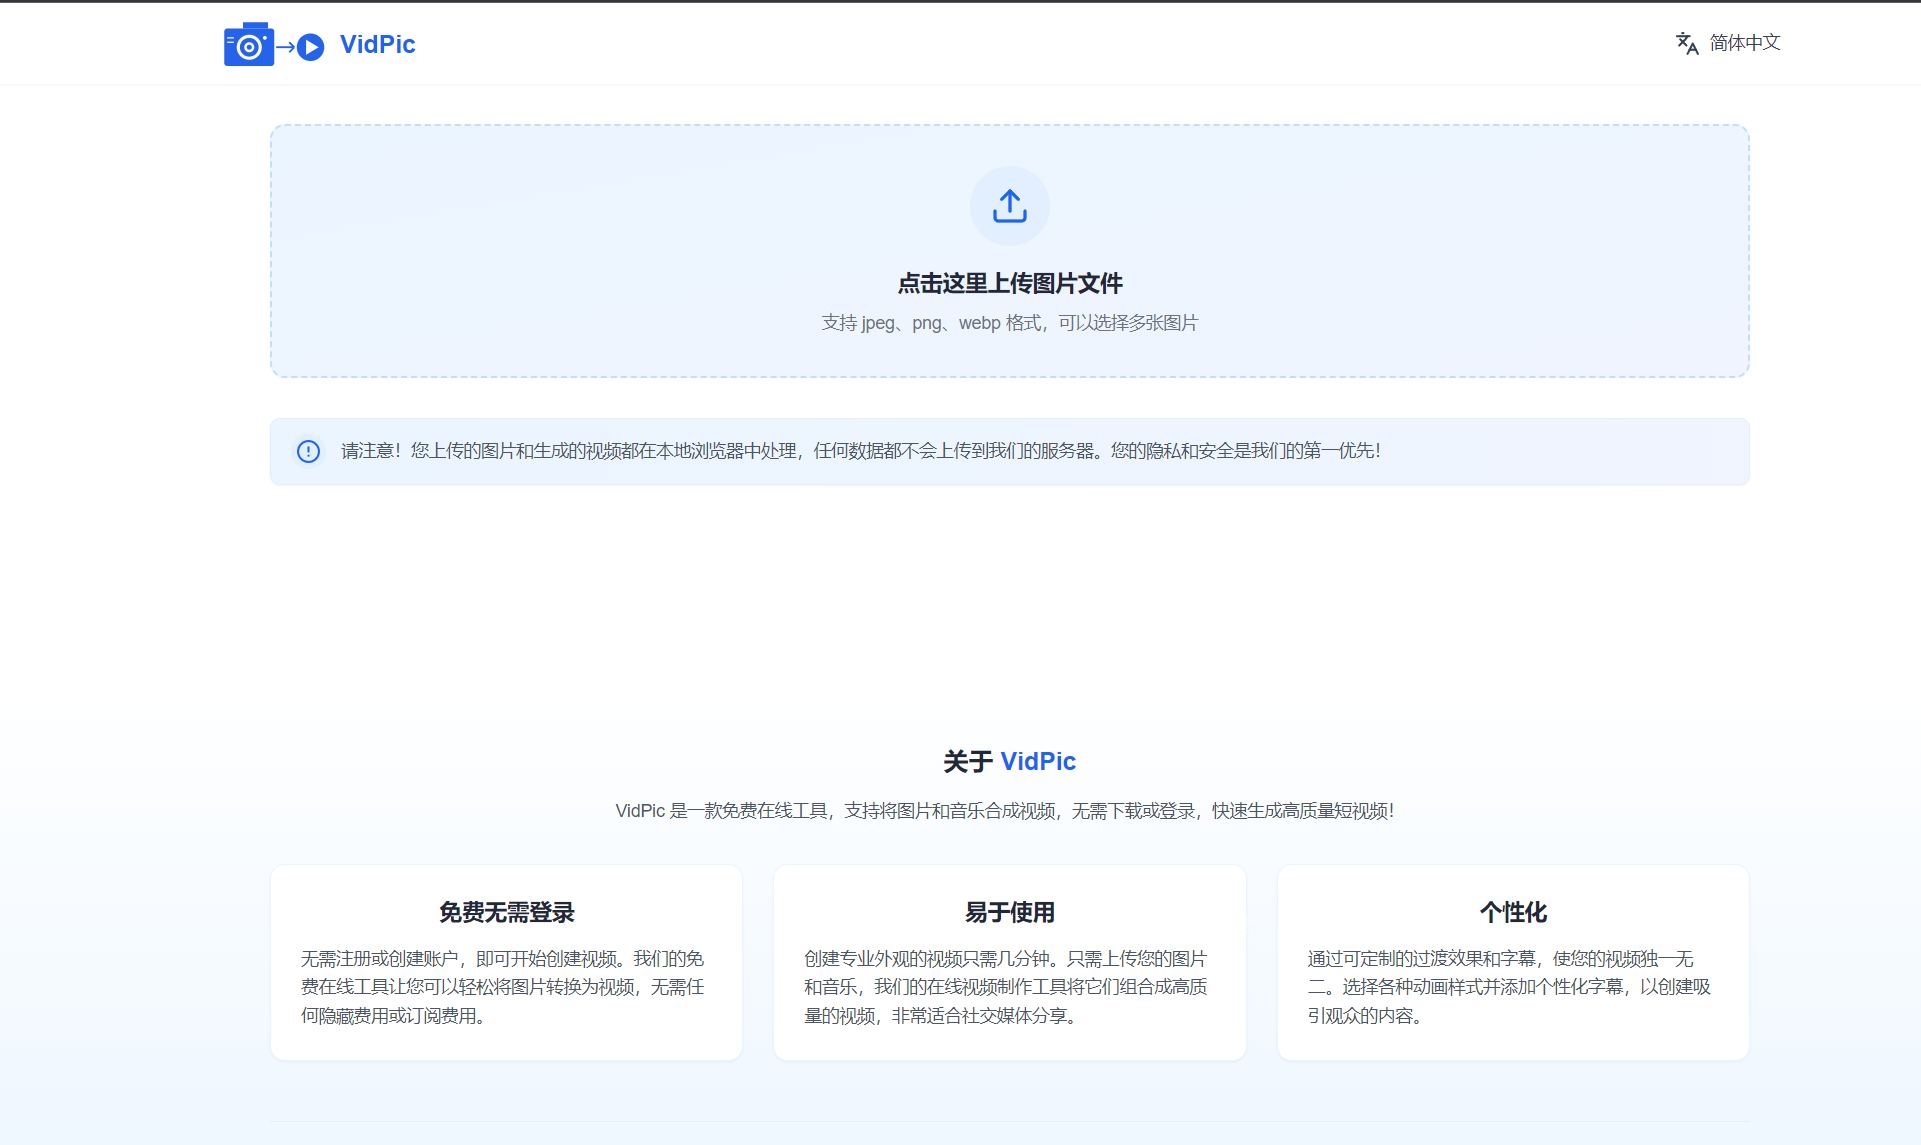Image resolution: width=1921 pixels, height=1145 pixels.
Task: Click the 关于 VidPic heading
Action: [x=1010, y=761]
